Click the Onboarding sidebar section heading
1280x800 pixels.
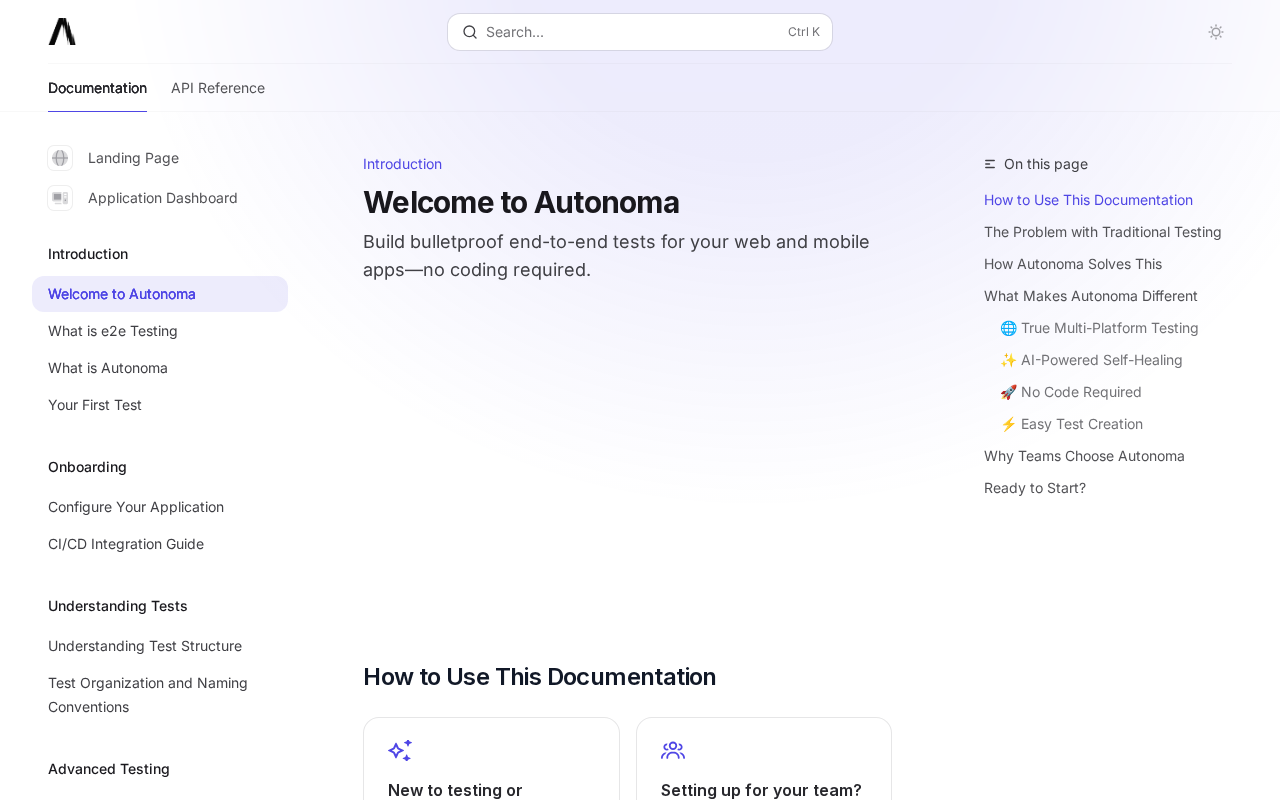click(x=87, y=467)
